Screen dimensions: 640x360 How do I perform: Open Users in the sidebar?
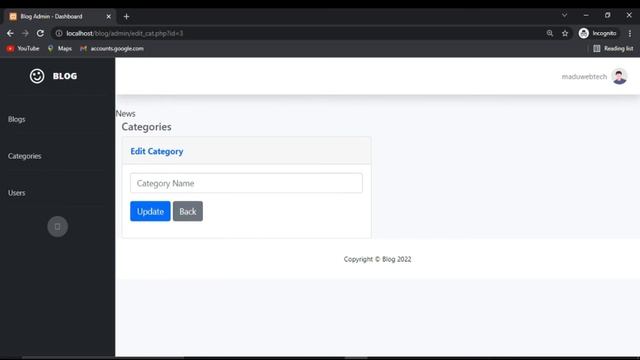pos(17,193)
